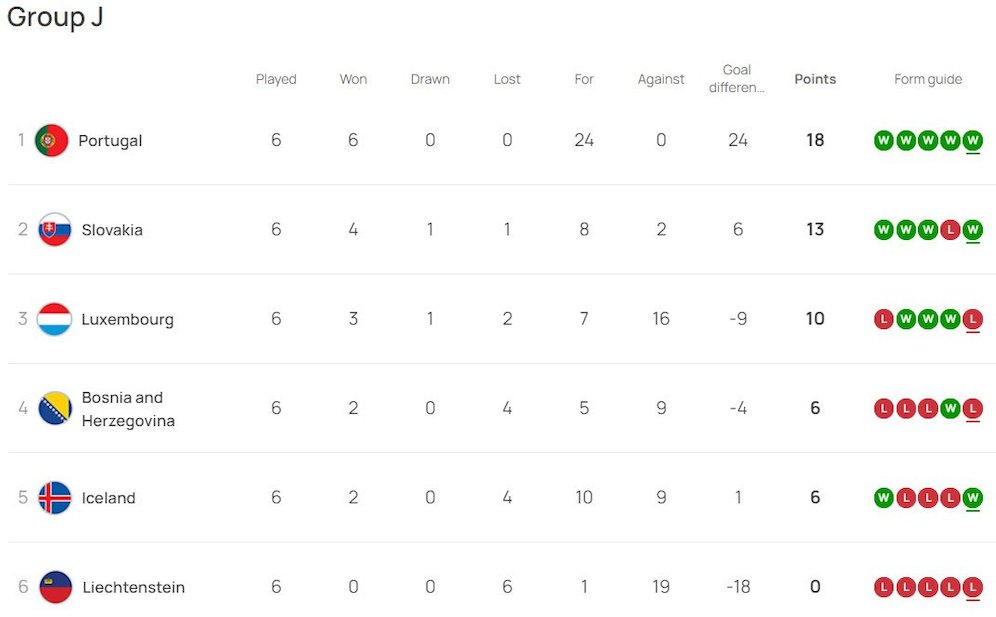Click Bosnia and Herzegovina's flag icon
This screenshot has height=617, width=996.
[55, 408]
